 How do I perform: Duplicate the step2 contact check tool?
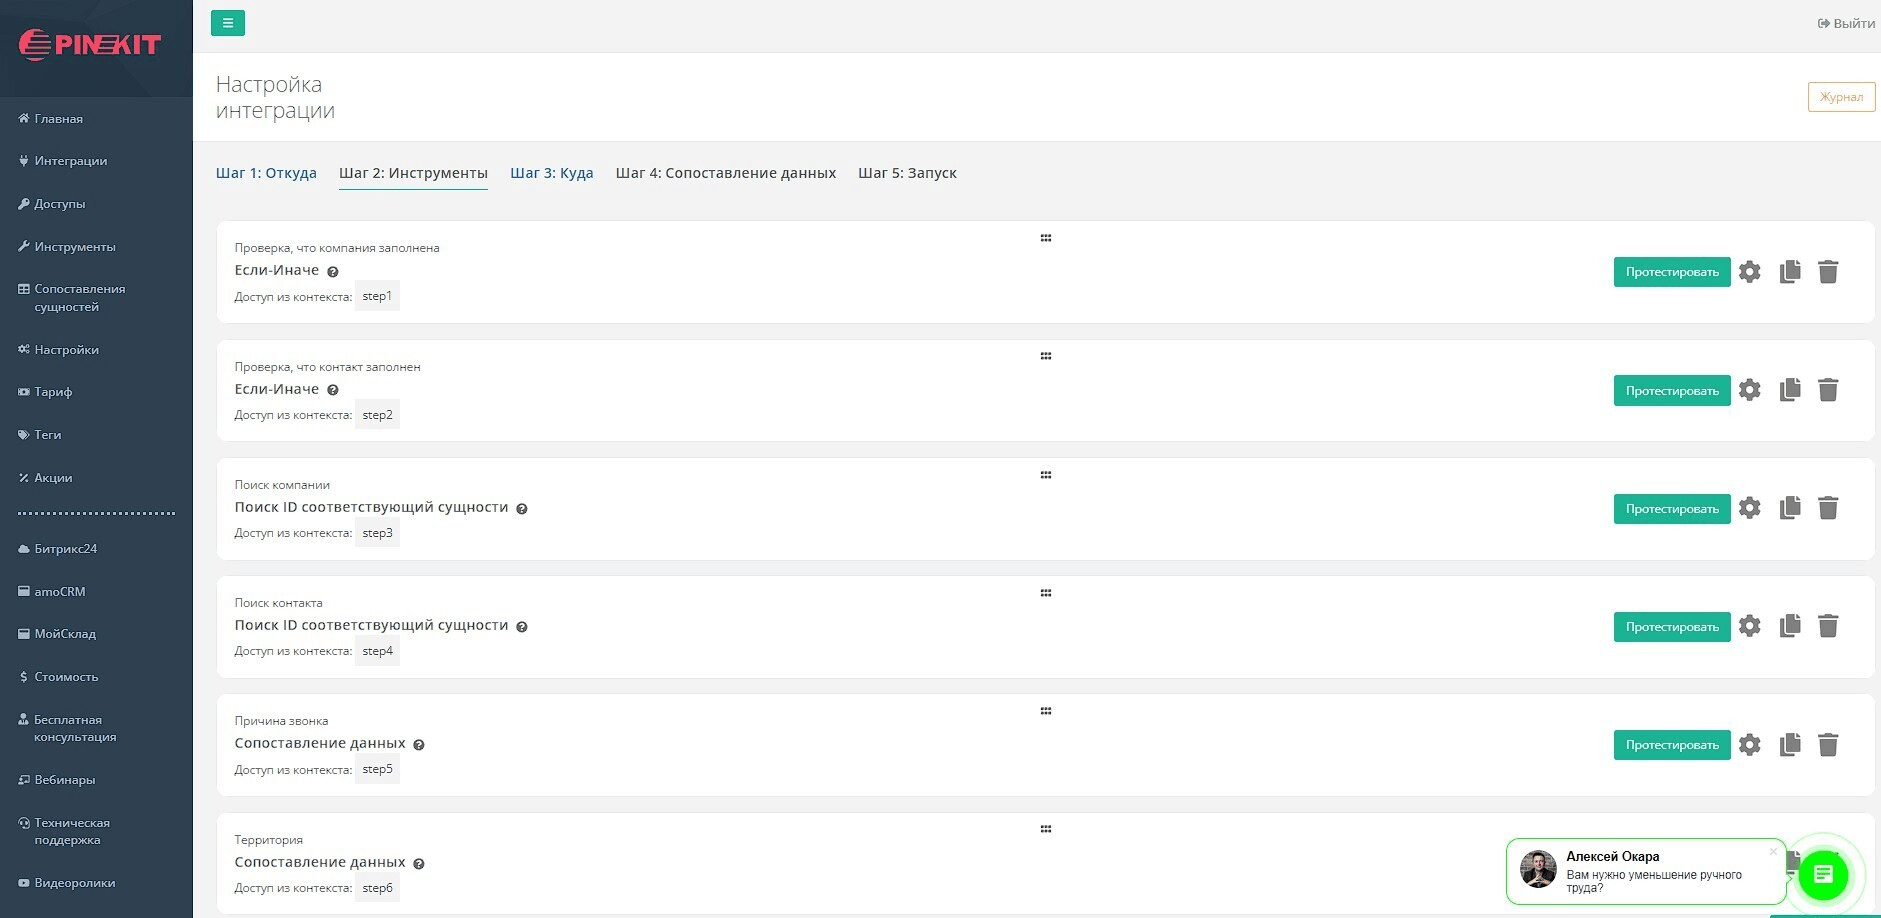pyautogui.click(x=1790, y=390)
